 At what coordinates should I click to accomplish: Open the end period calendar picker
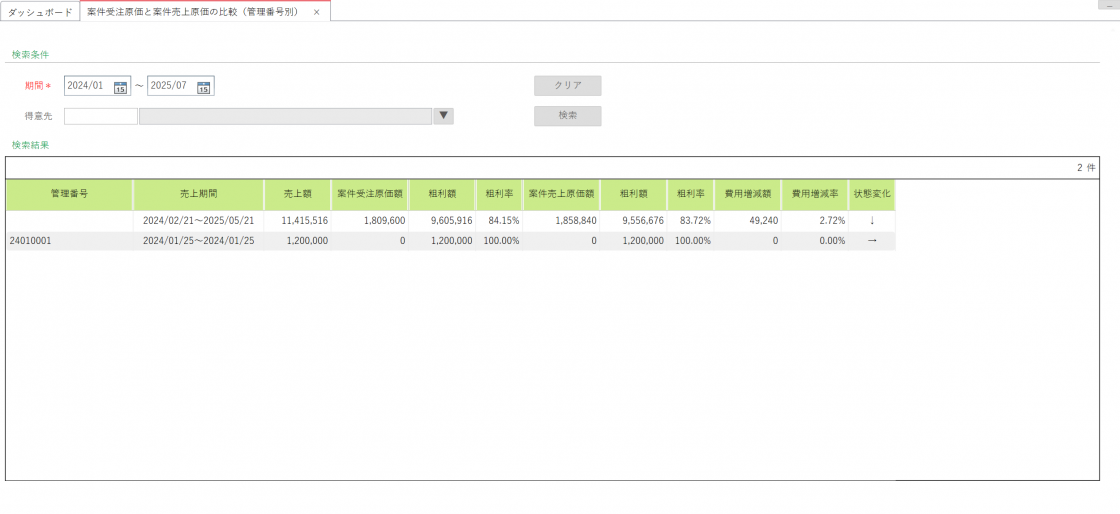point(204,87)
